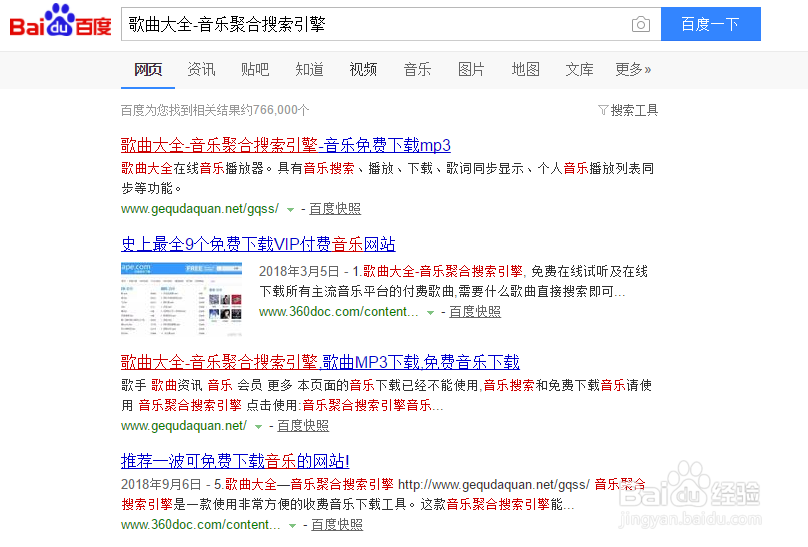
Task: Expand arrow beside the 2018年9月6日 result's 360doc URL
Action: click(x=292, y=526)
